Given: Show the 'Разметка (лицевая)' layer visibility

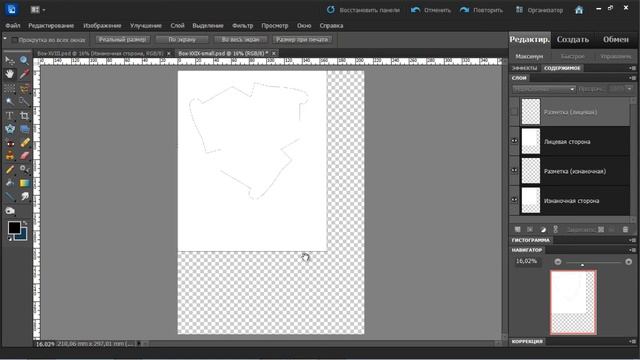Looking at the screenshot, I should pos(514,112).
